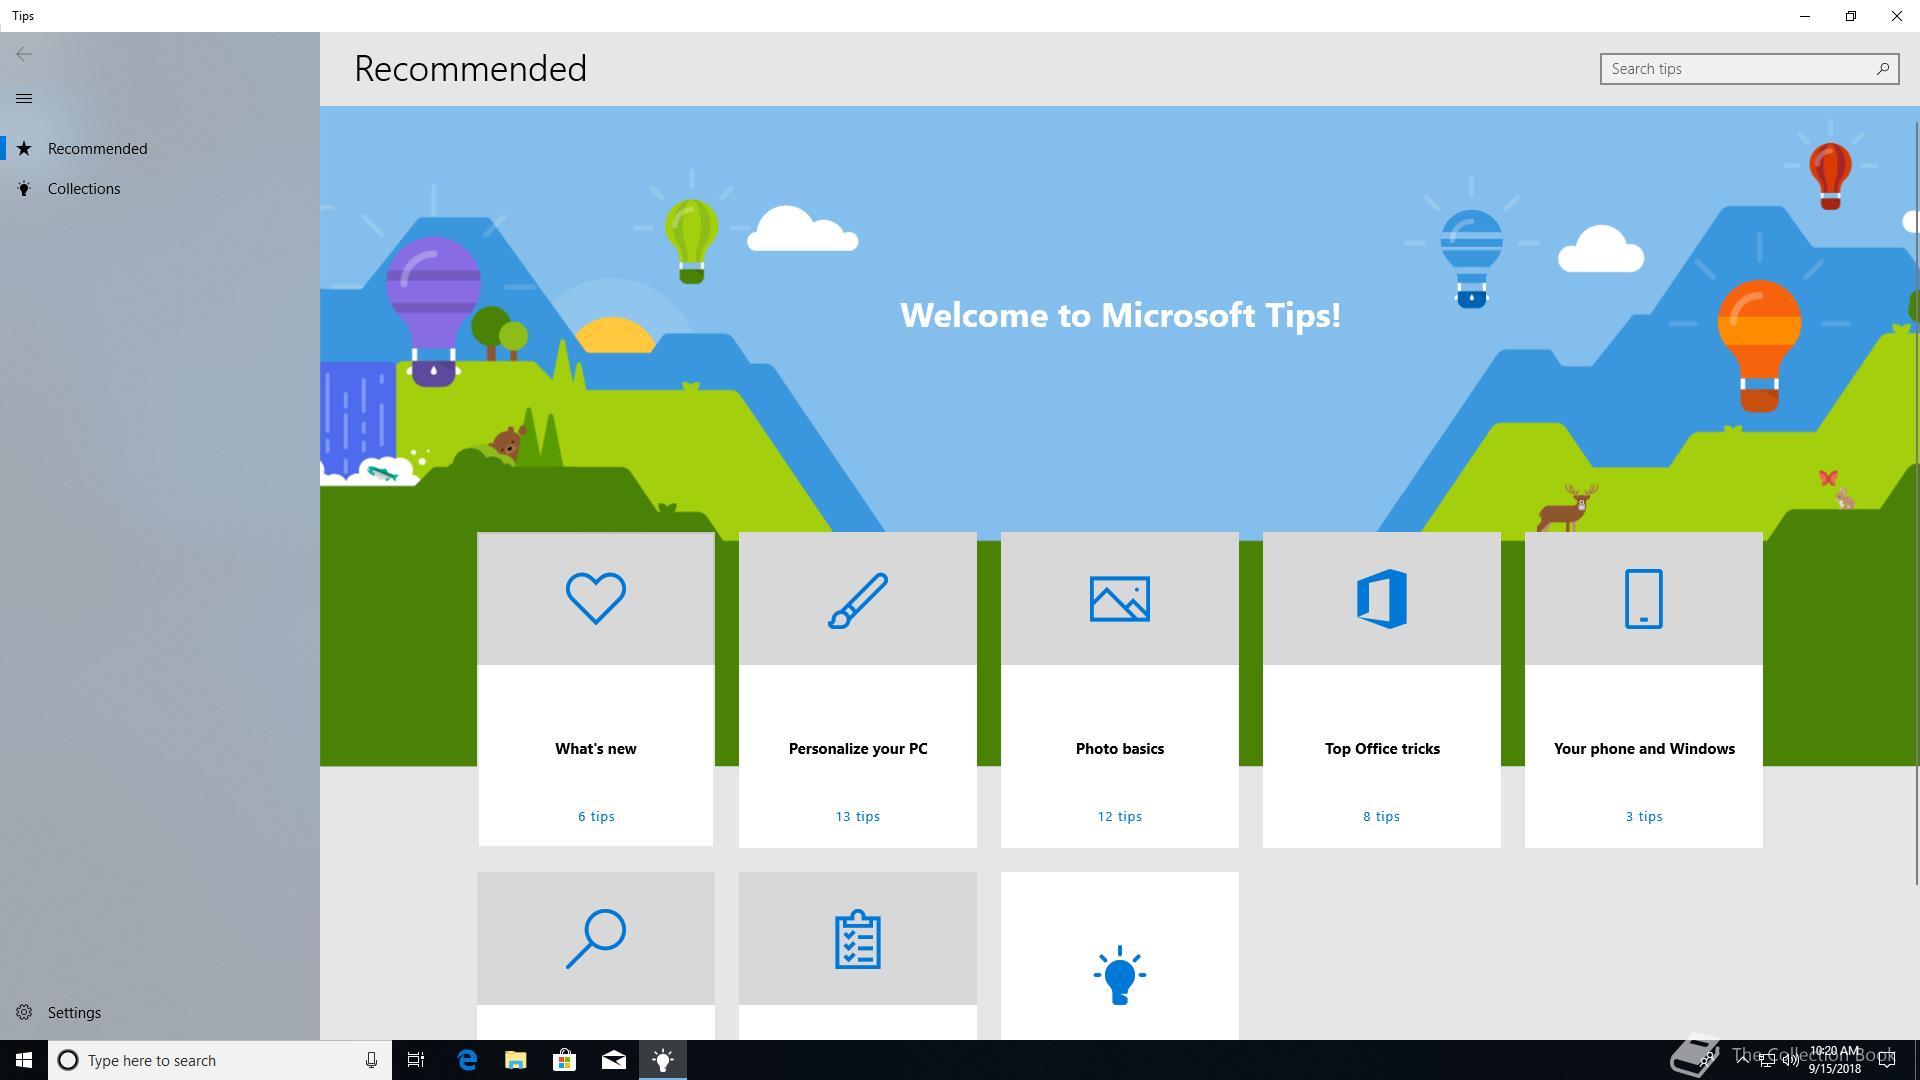Click the back arrow in Tips sidebar

pos(24,54)
